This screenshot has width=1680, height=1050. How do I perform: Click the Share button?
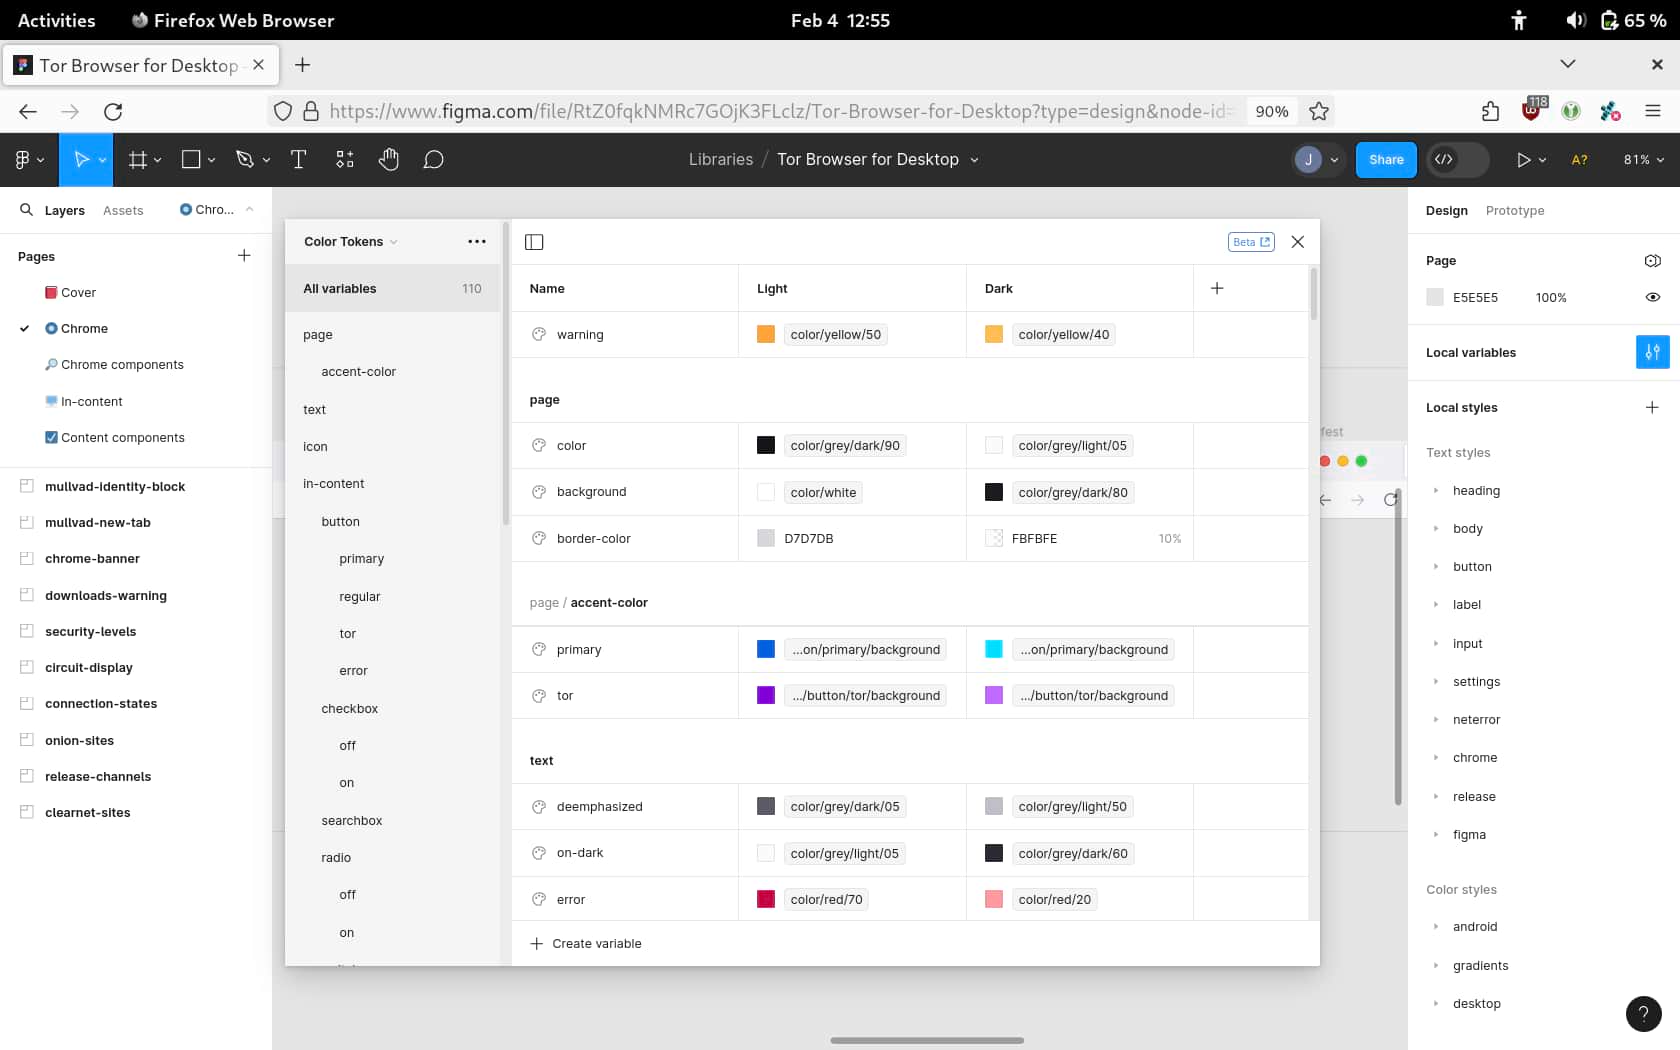click(1386, 160)
